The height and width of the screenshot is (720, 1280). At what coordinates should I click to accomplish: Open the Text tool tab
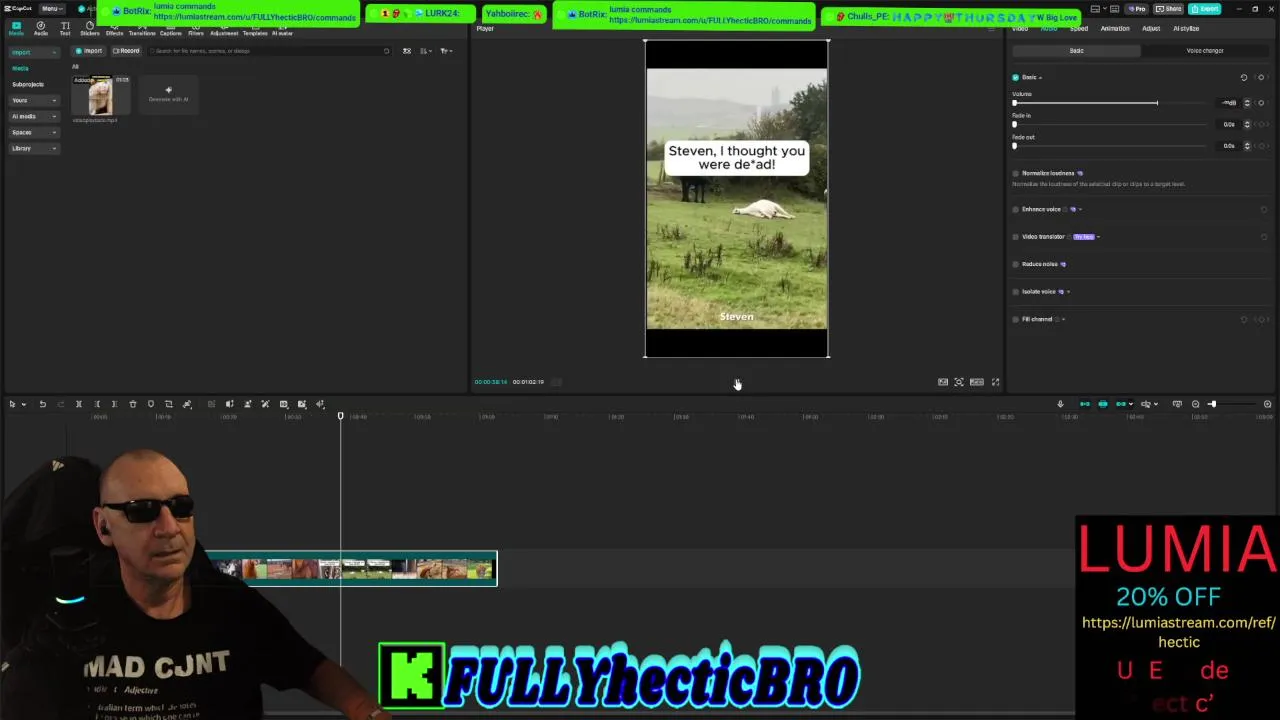point(65,28)
